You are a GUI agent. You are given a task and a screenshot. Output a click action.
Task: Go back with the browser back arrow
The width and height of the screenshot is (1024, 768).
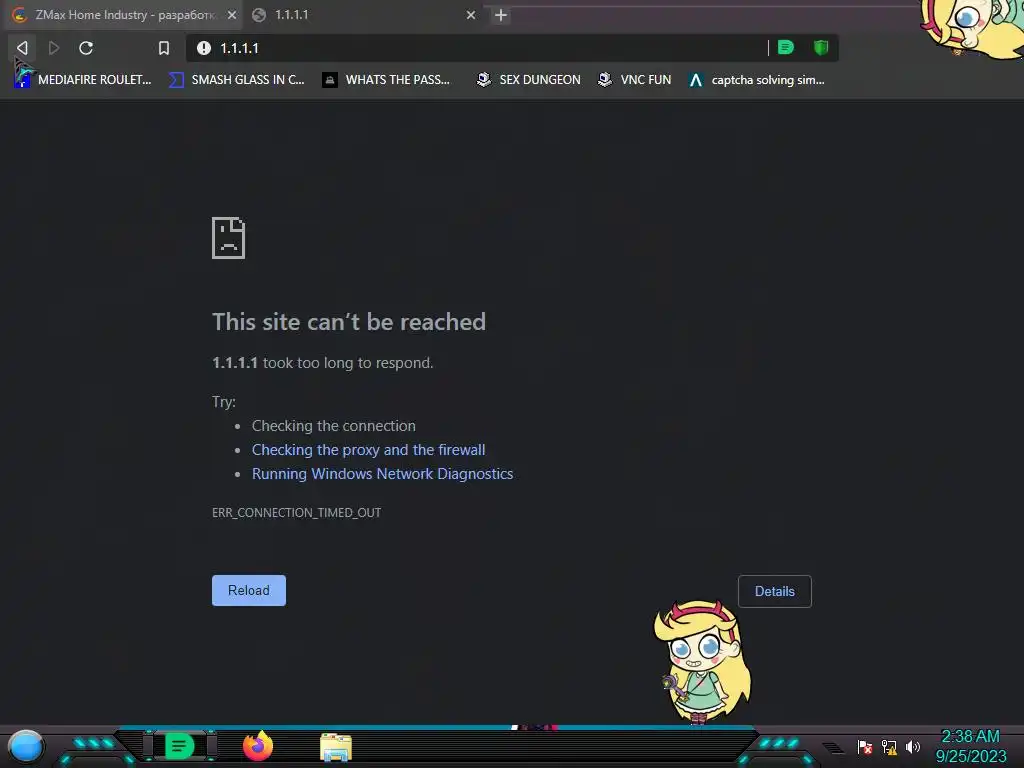click(22, 48)
